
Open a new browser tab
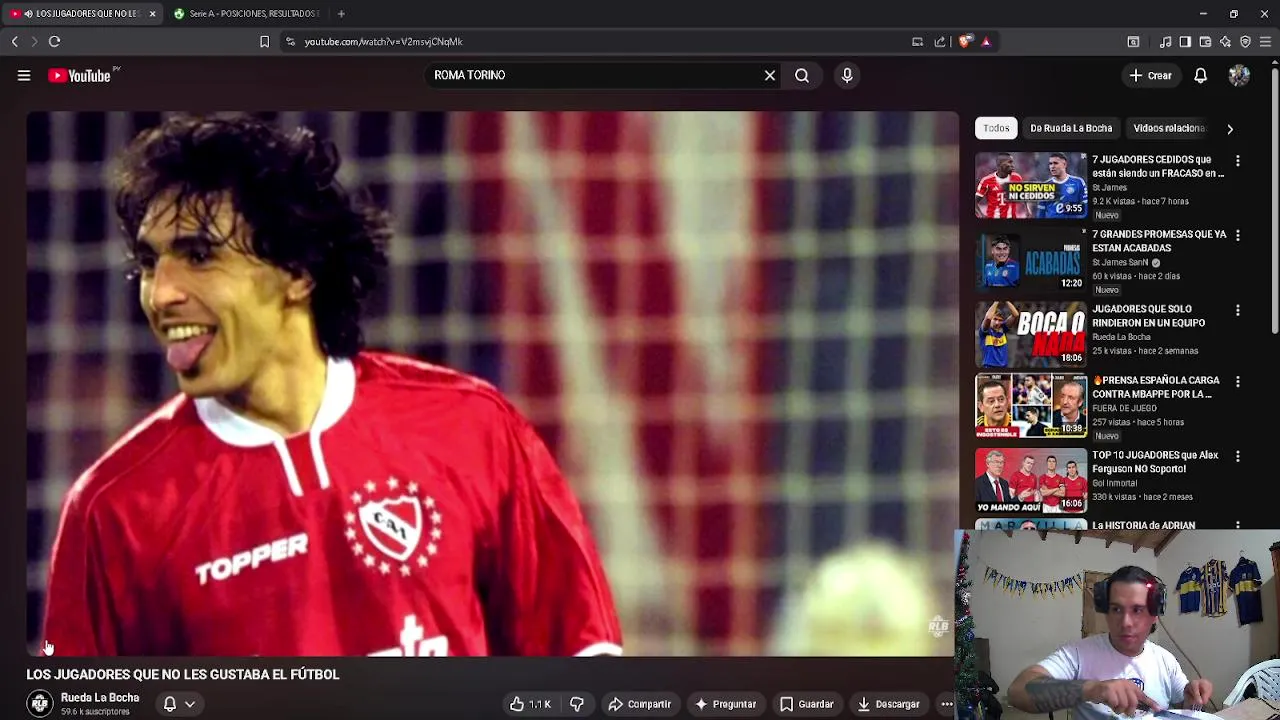tap(341, 14)
